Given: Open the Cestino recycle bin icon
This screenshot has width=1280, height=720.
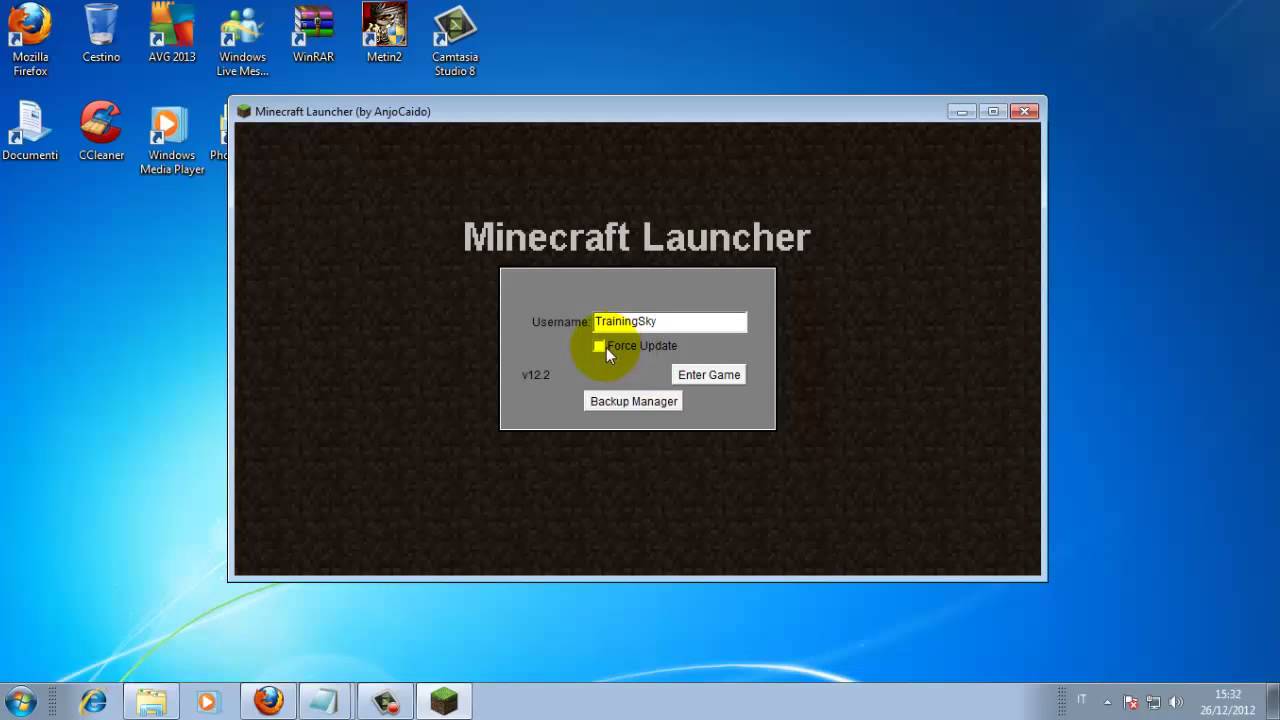Looking at the screenshot, I should pyautogui.click(x=101, y=35).
